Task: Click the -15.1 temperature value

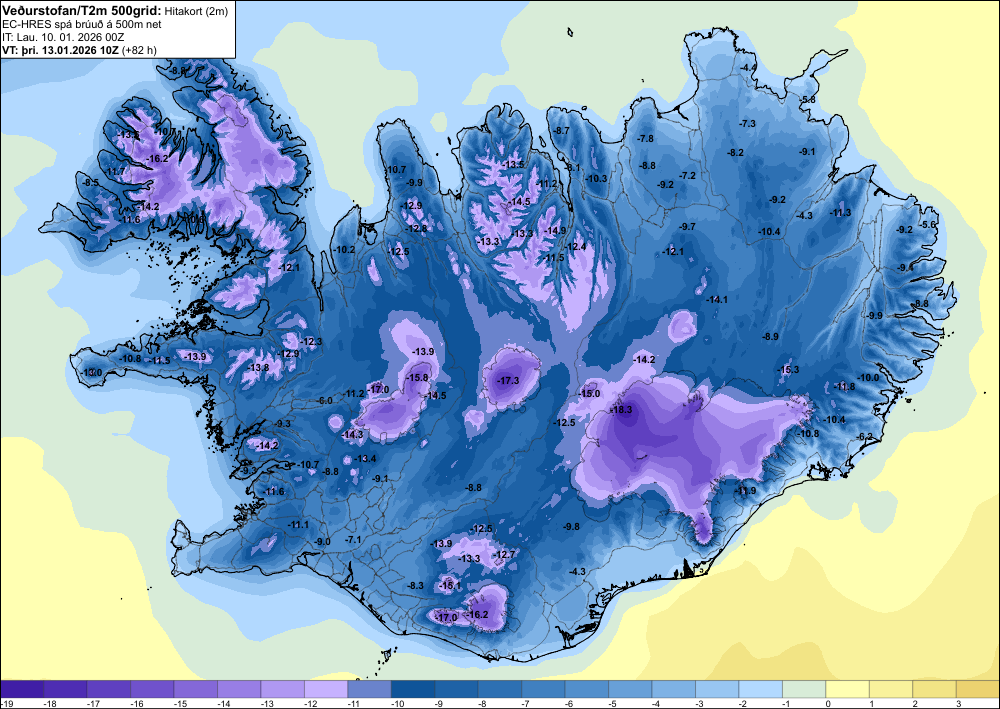Action: [450, 585]
